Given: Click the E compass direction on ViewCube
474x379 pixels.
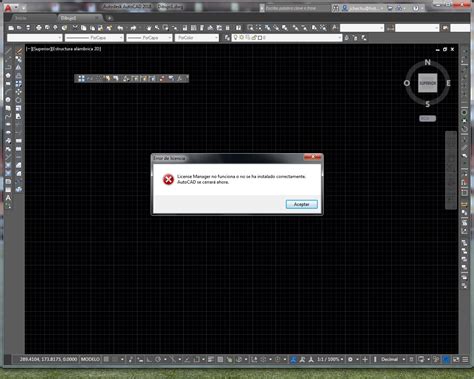Looking at the screenshot, I should [448, 83].
